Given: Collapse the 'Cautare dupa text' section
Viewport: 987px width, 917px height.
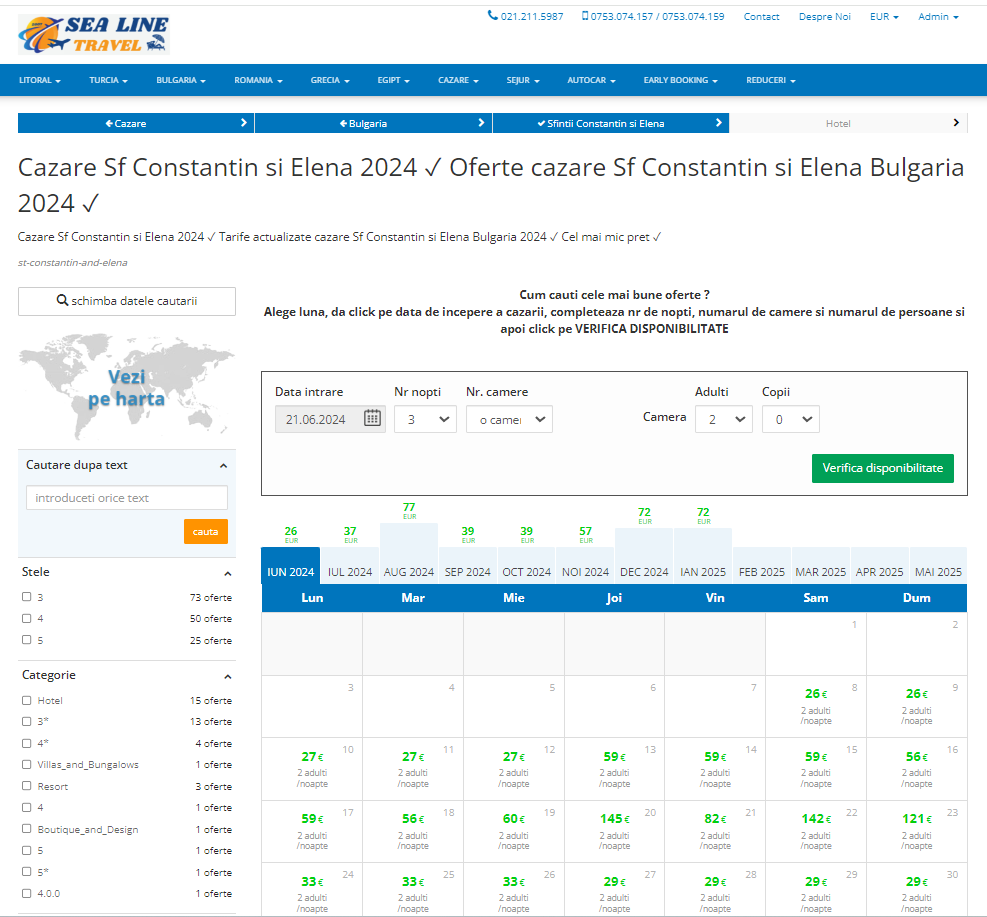Looking at the screenshot, I should tap(223, 466).
